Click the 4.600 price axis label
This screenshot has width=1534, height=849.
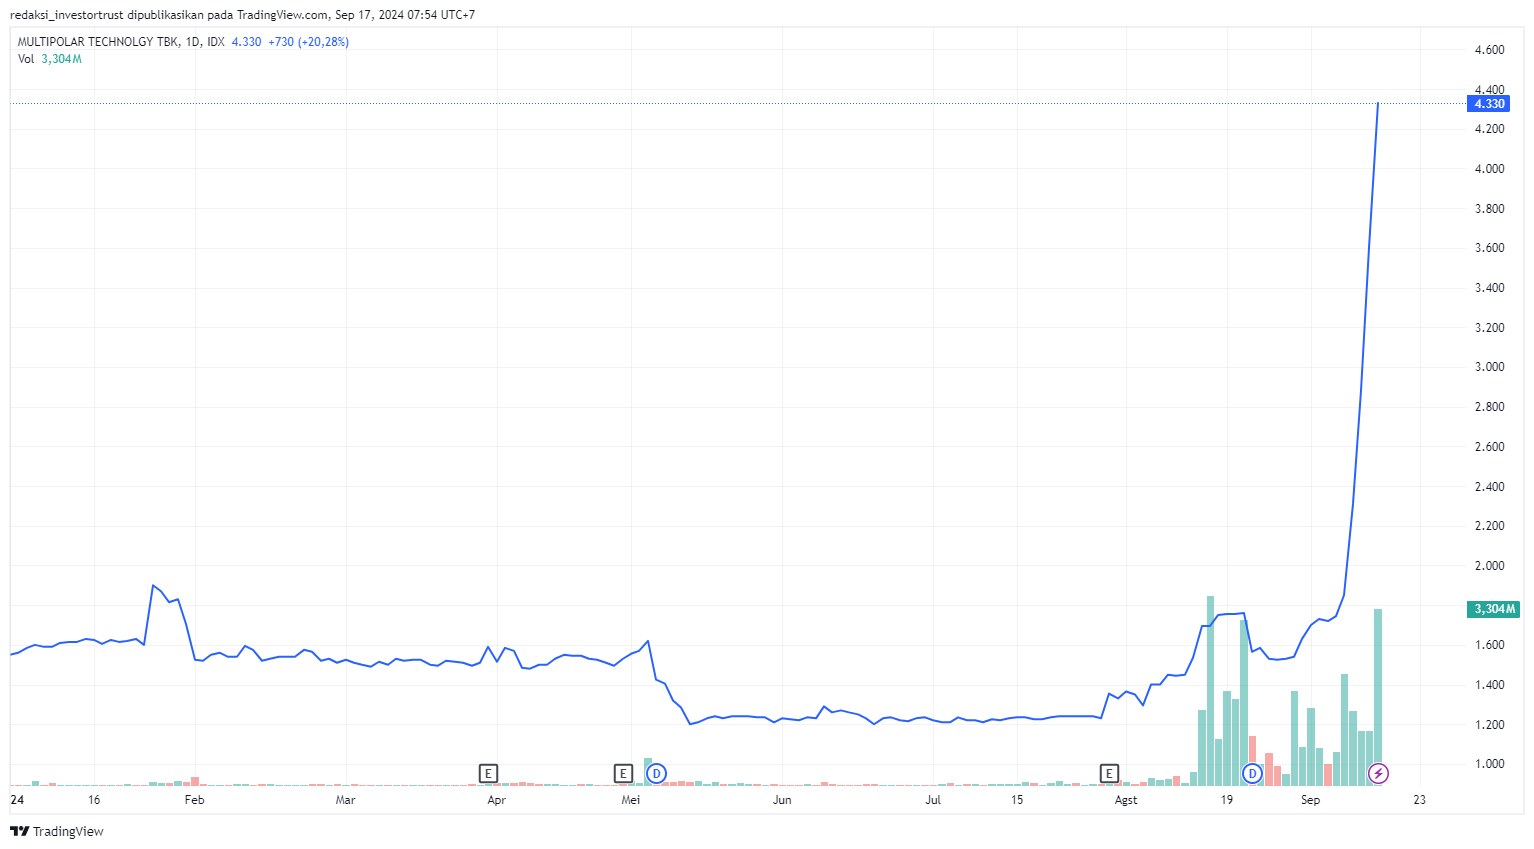[1489, 50]
